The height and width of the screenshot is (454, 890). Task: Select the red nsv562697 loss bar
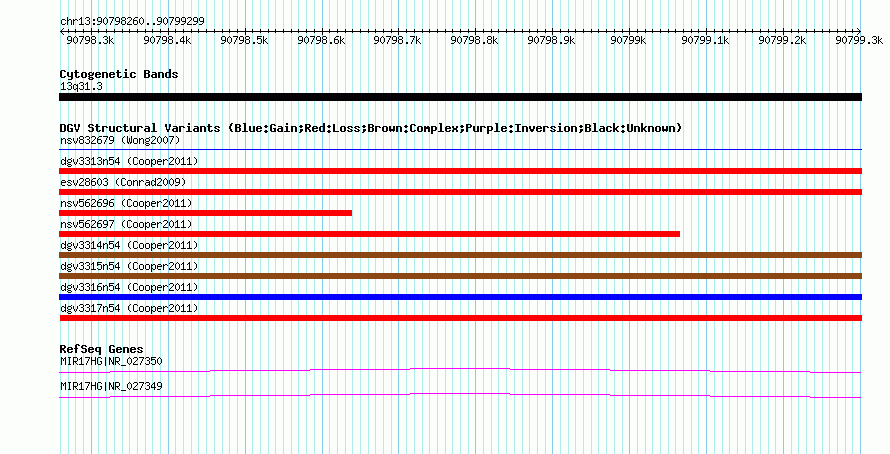[370, 234]
